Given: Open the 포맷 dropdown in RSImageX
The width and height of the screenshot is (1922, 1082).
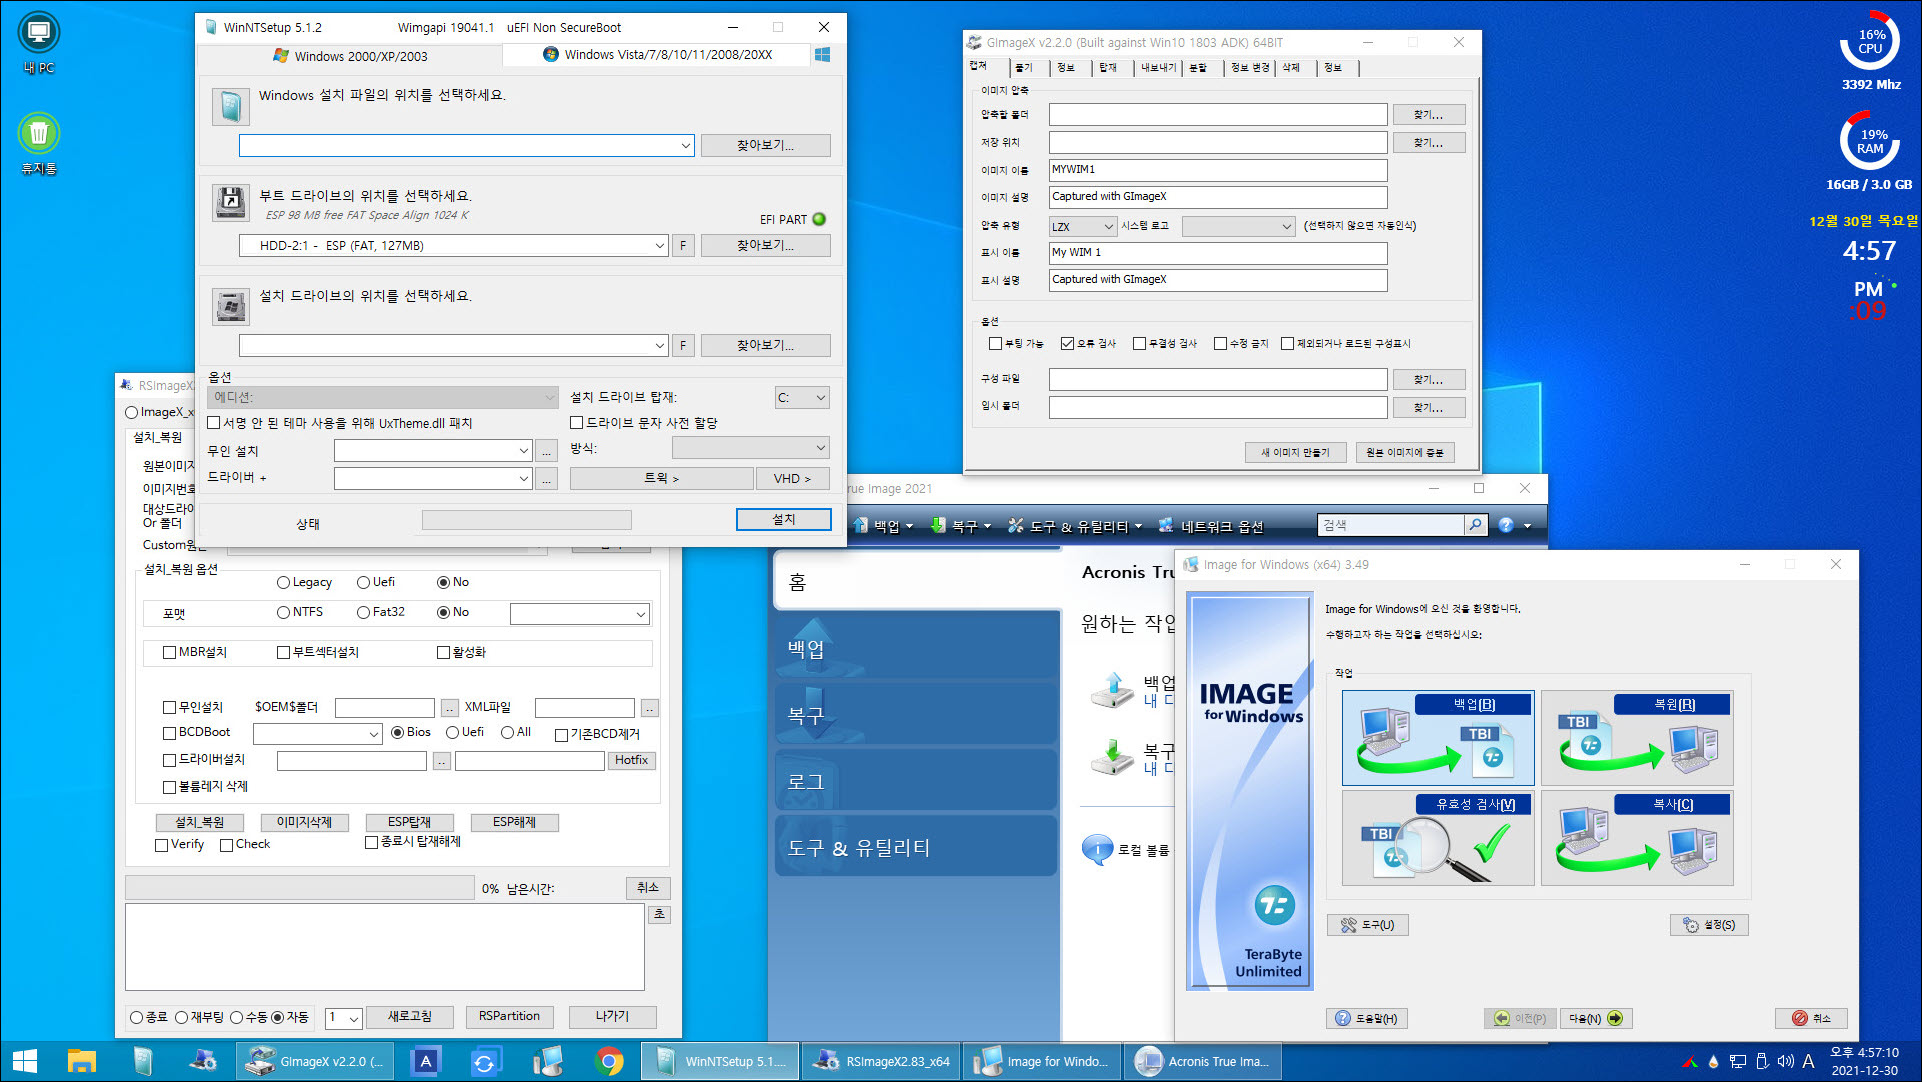Looking at the screenshot, I should [580, 614].
